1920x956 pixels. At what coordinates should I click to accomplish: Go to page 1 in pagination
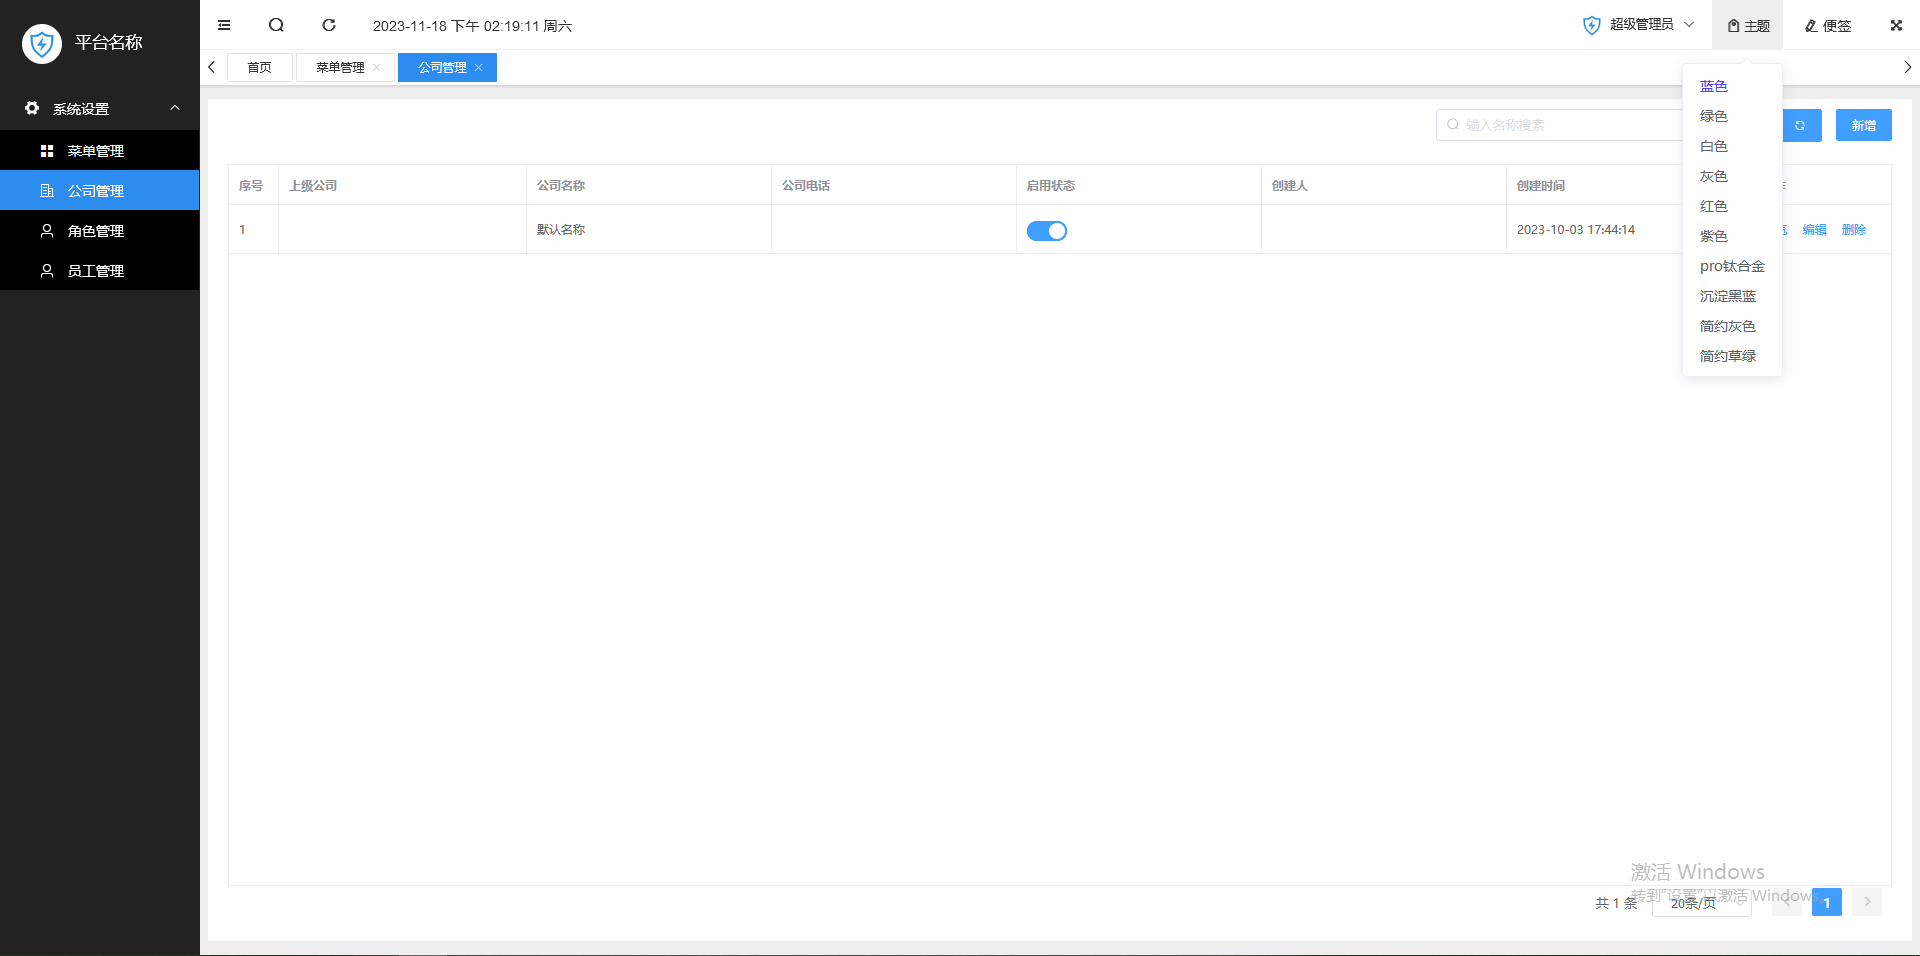click(1827, 903)
